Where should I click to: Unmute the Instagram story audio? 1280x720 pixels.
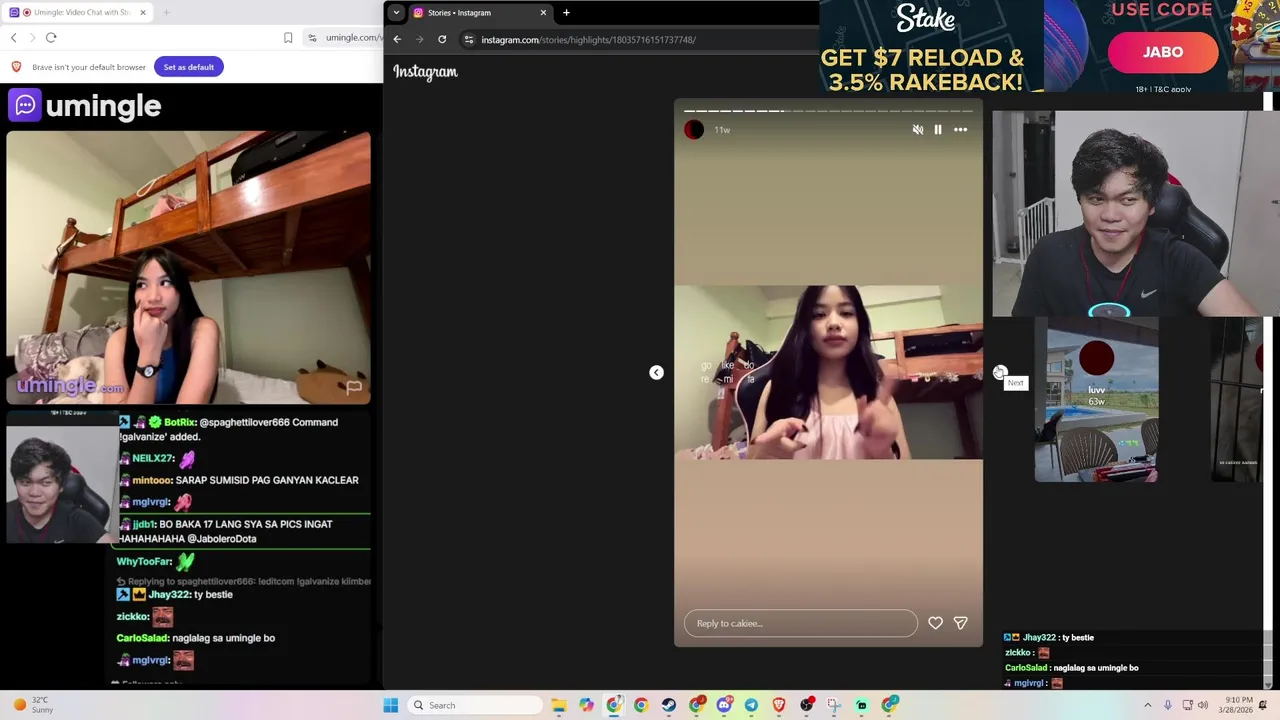(918, 129)
